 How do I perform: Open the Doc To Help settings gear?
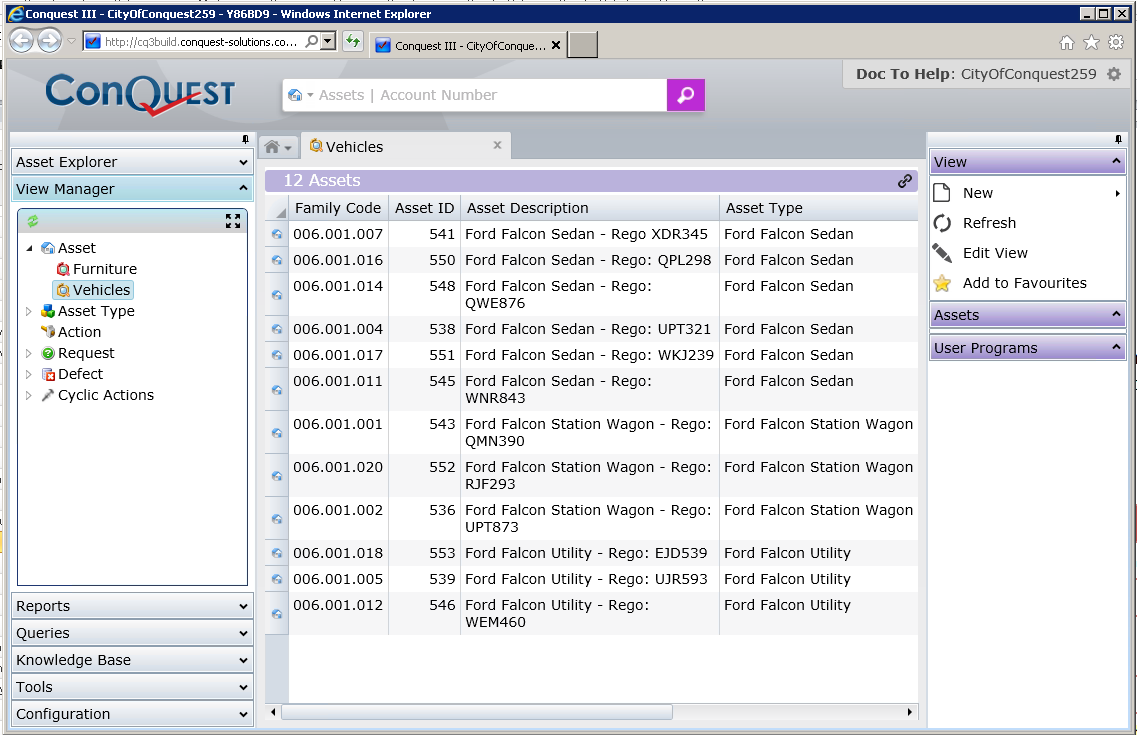point(1114,74)
